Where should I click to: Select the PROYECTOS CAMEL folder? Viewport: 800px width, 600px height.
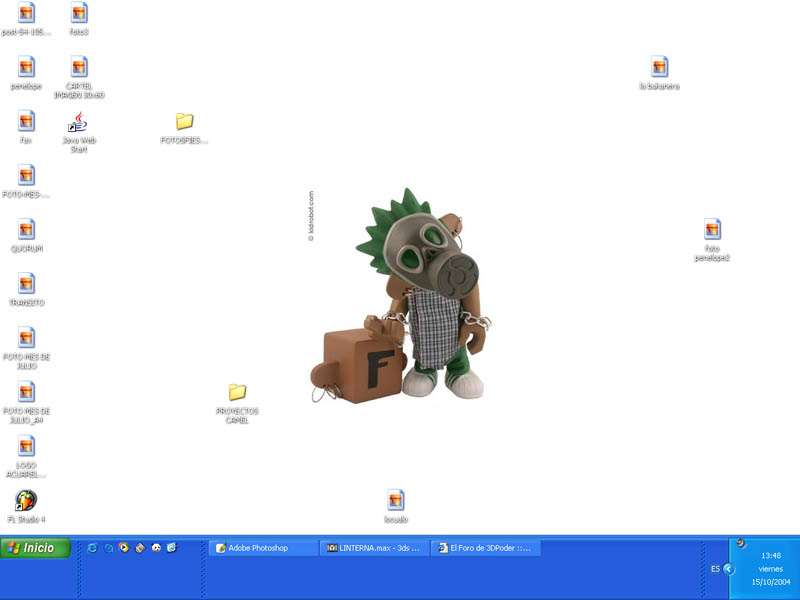[237, 404]
